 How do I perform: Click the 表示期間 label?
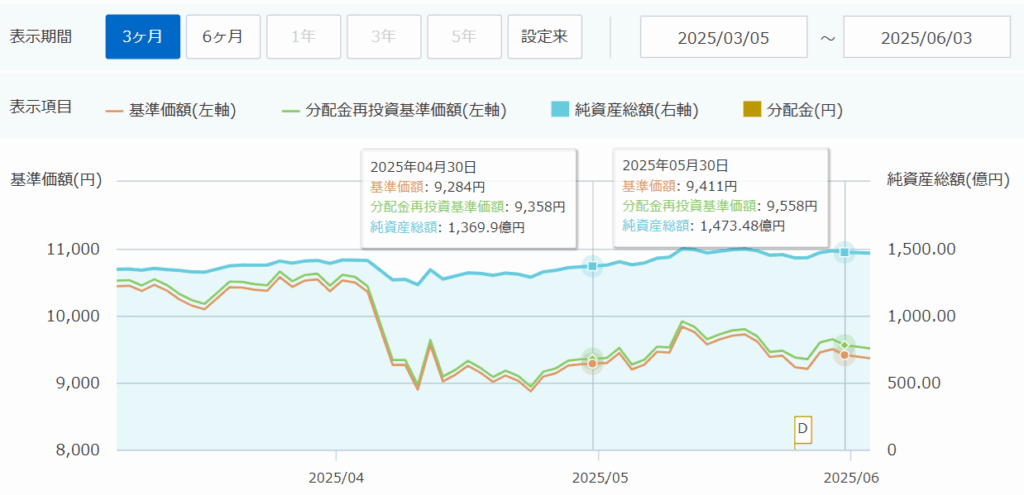[x=40, y=37]
